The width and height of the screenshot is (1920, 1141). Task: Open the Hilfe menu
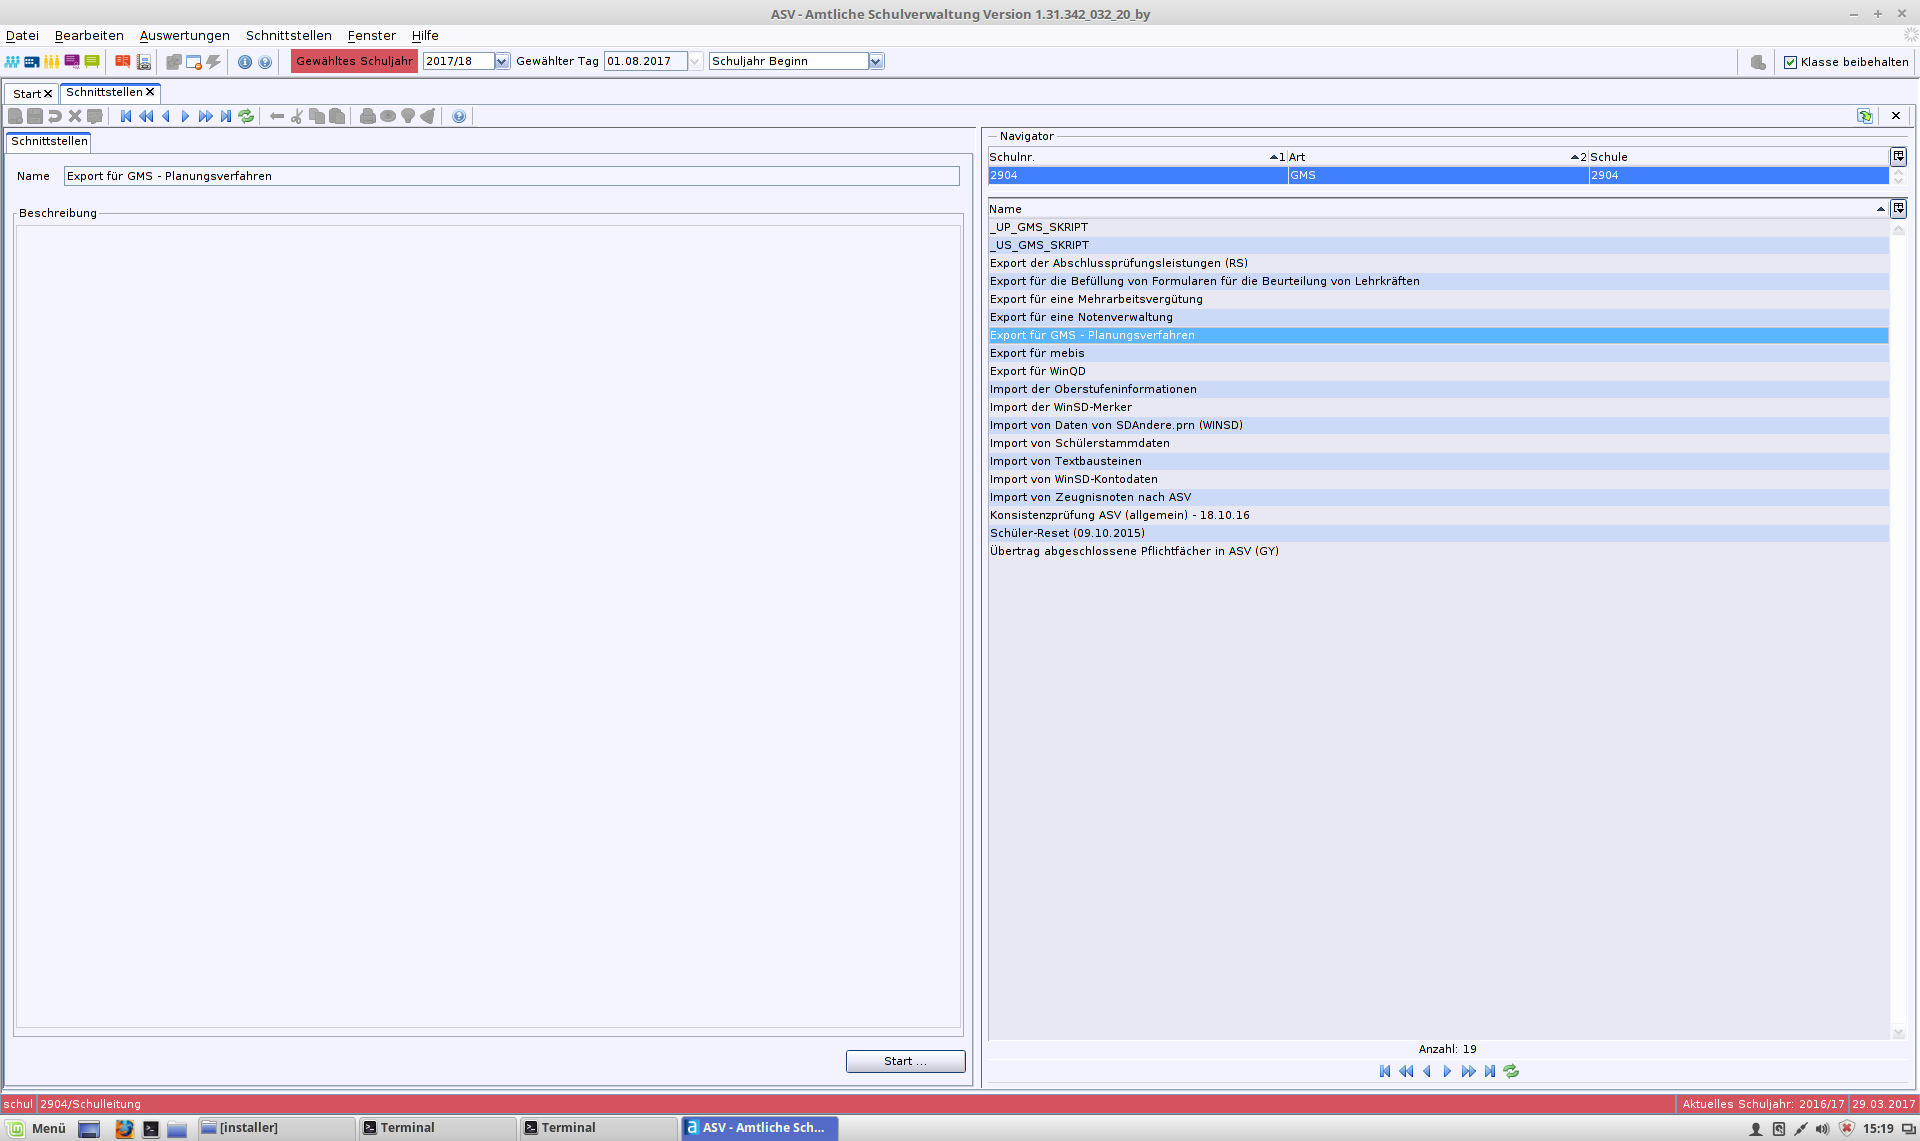(425, 35)
